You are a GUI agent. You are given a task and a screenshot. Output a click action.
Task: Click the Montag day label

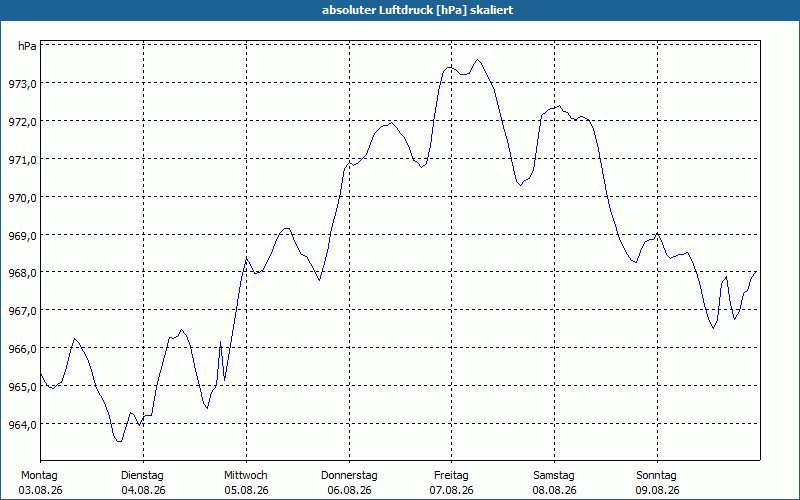39,475
